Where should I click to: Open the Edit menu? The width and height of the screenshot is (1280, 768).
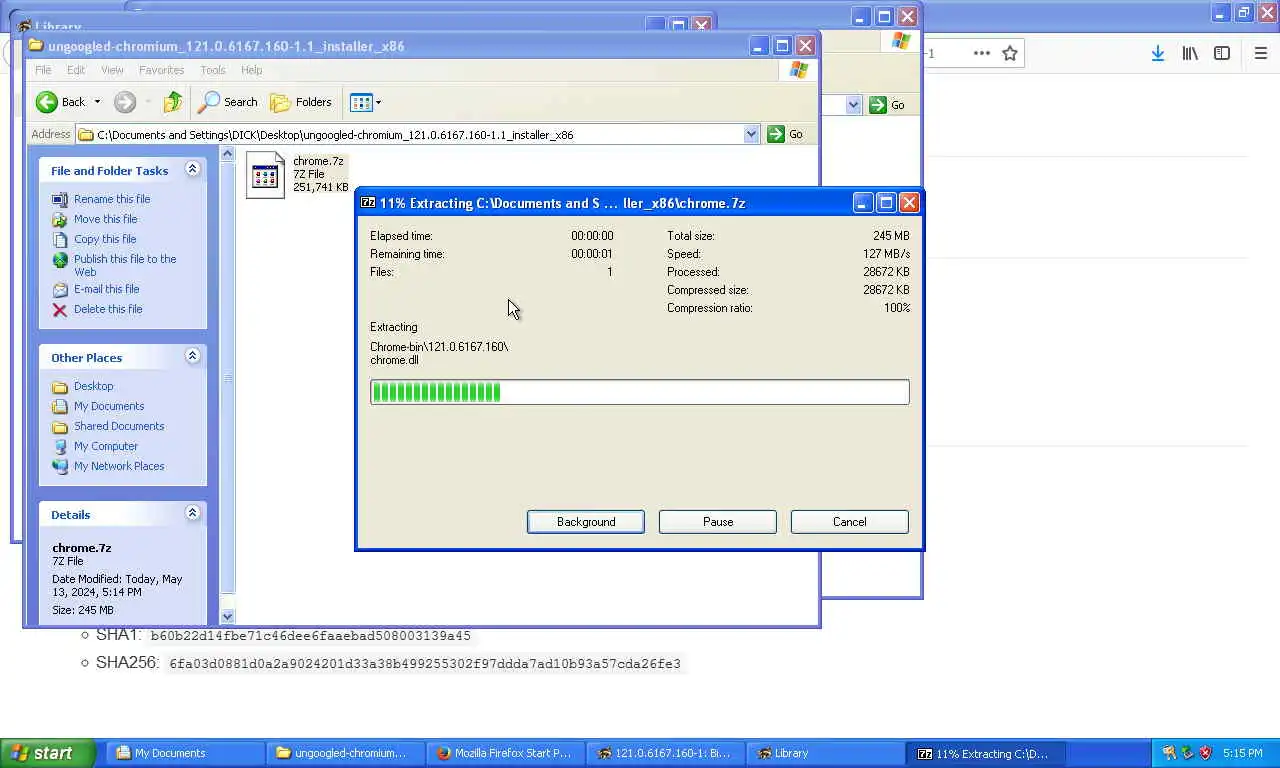[x=76, y=70]
